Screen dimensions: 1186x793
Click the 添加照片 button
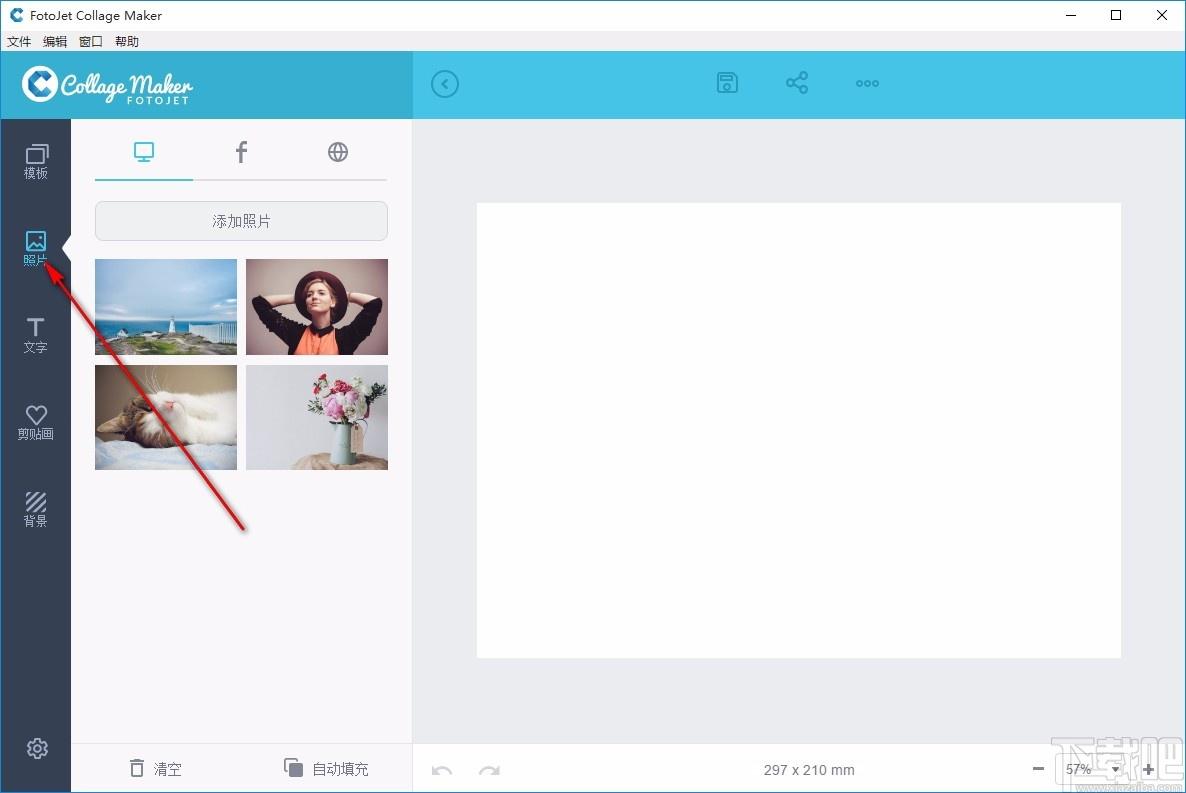(241, 221)
